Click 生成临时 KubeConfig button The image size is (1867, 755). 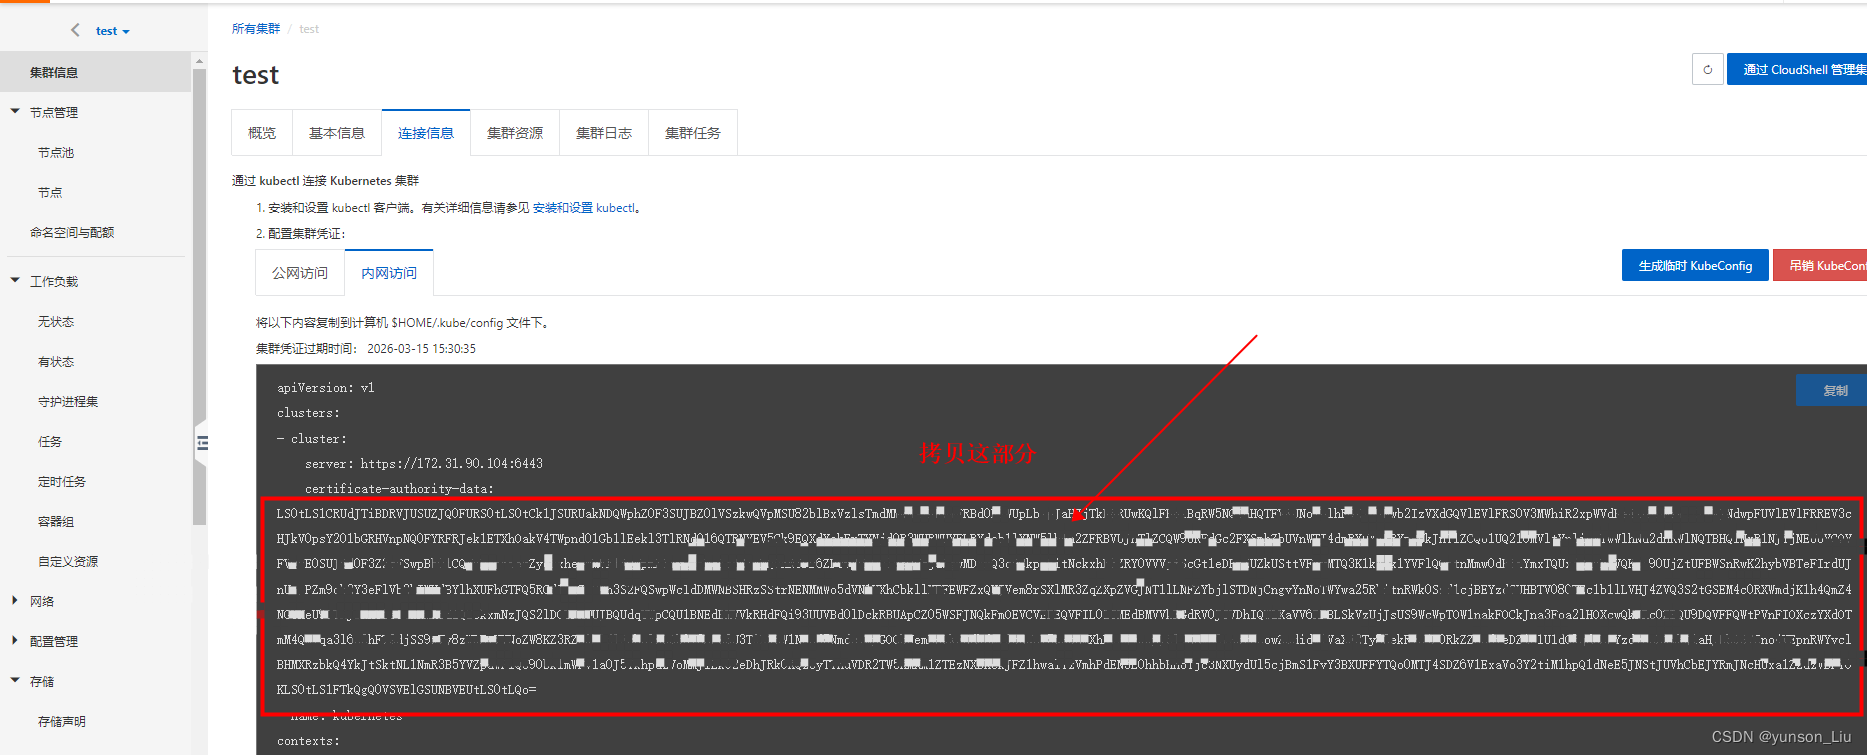click(1695, 265)
